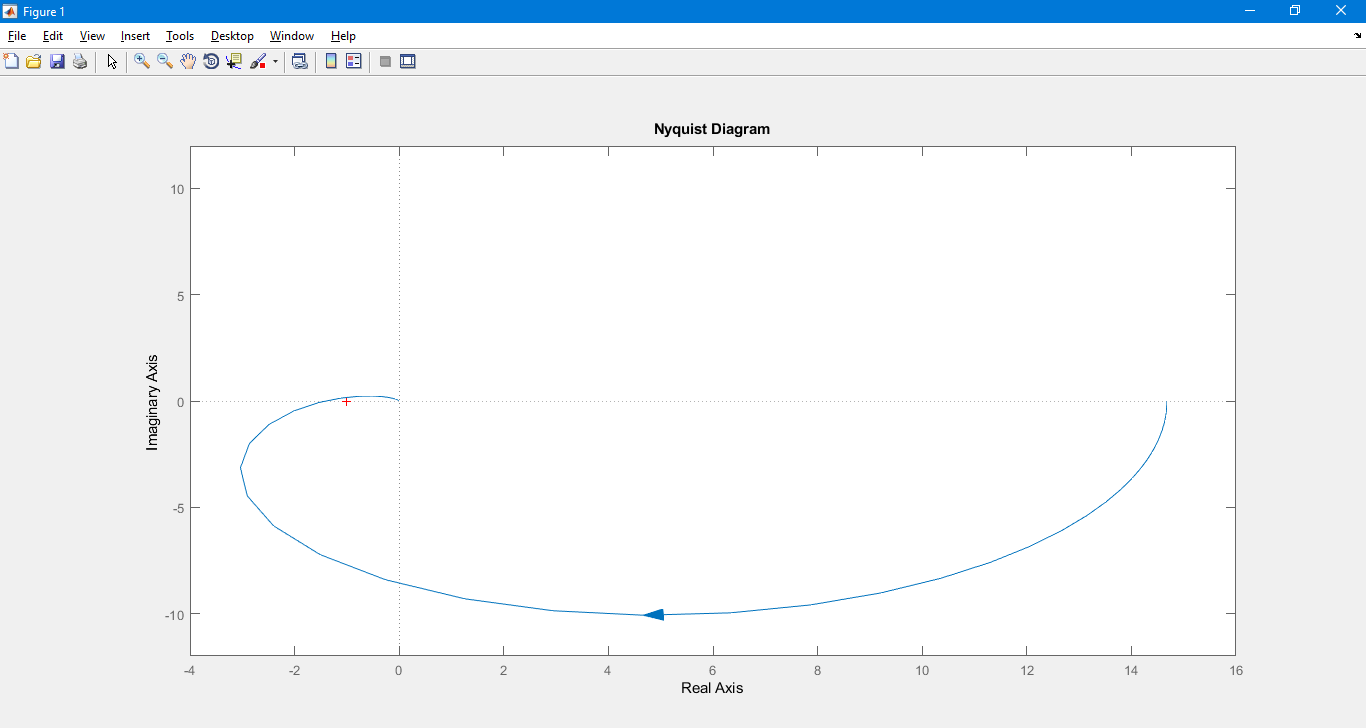Image resolution: width=1366 pixels, height=728 pixels.
Task: Open the Brush color dropdown arrow
Action: [275, 61]
